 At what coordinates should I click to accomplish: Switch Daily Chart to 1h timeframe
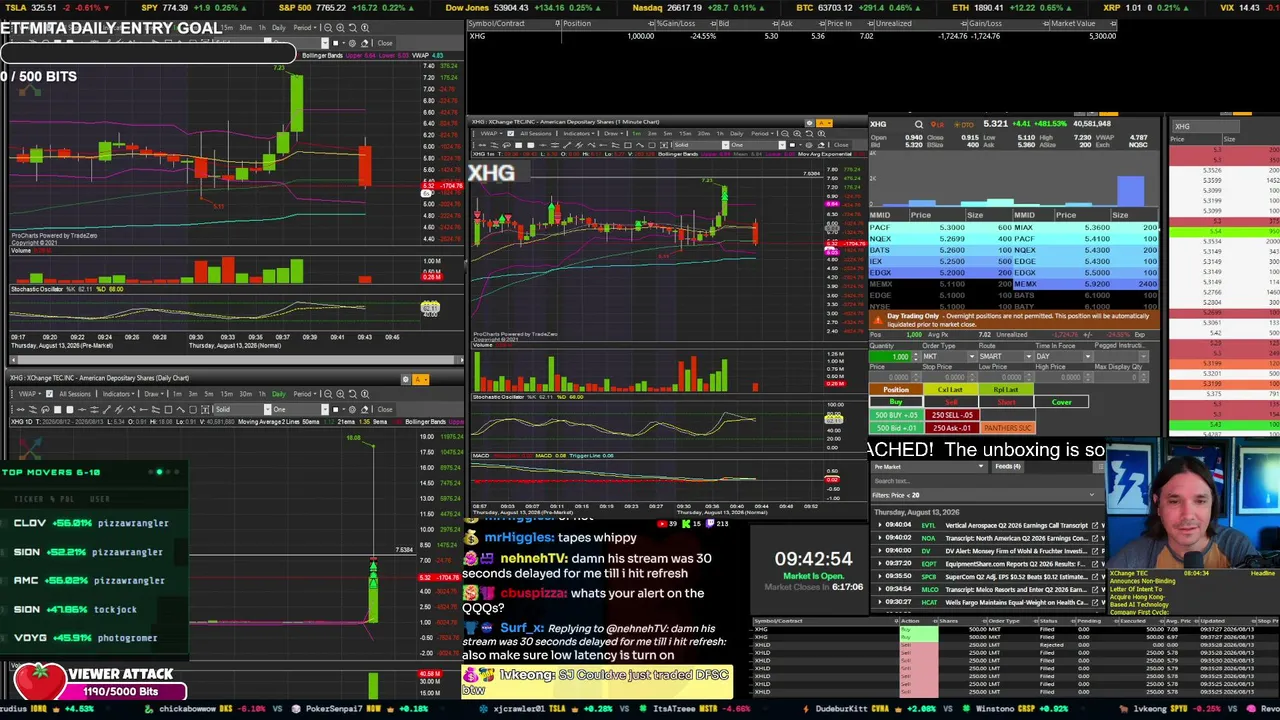[262, 394]
